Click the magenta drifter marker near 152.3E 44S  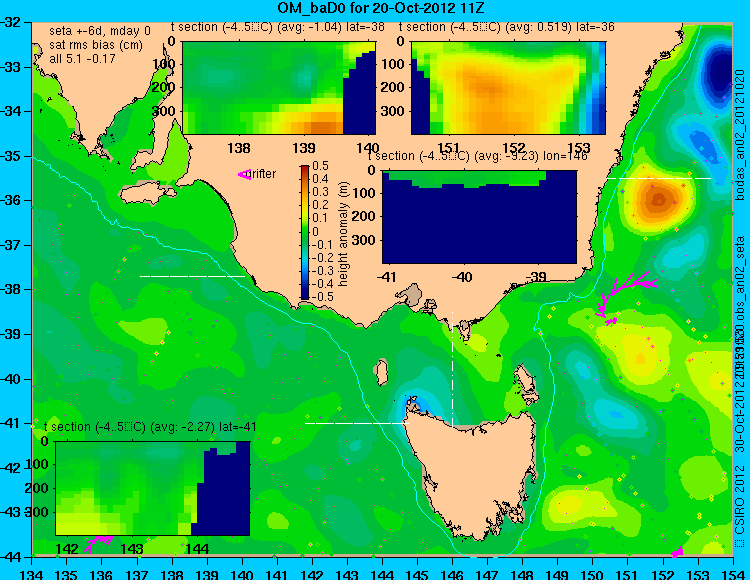pos(677,553)
